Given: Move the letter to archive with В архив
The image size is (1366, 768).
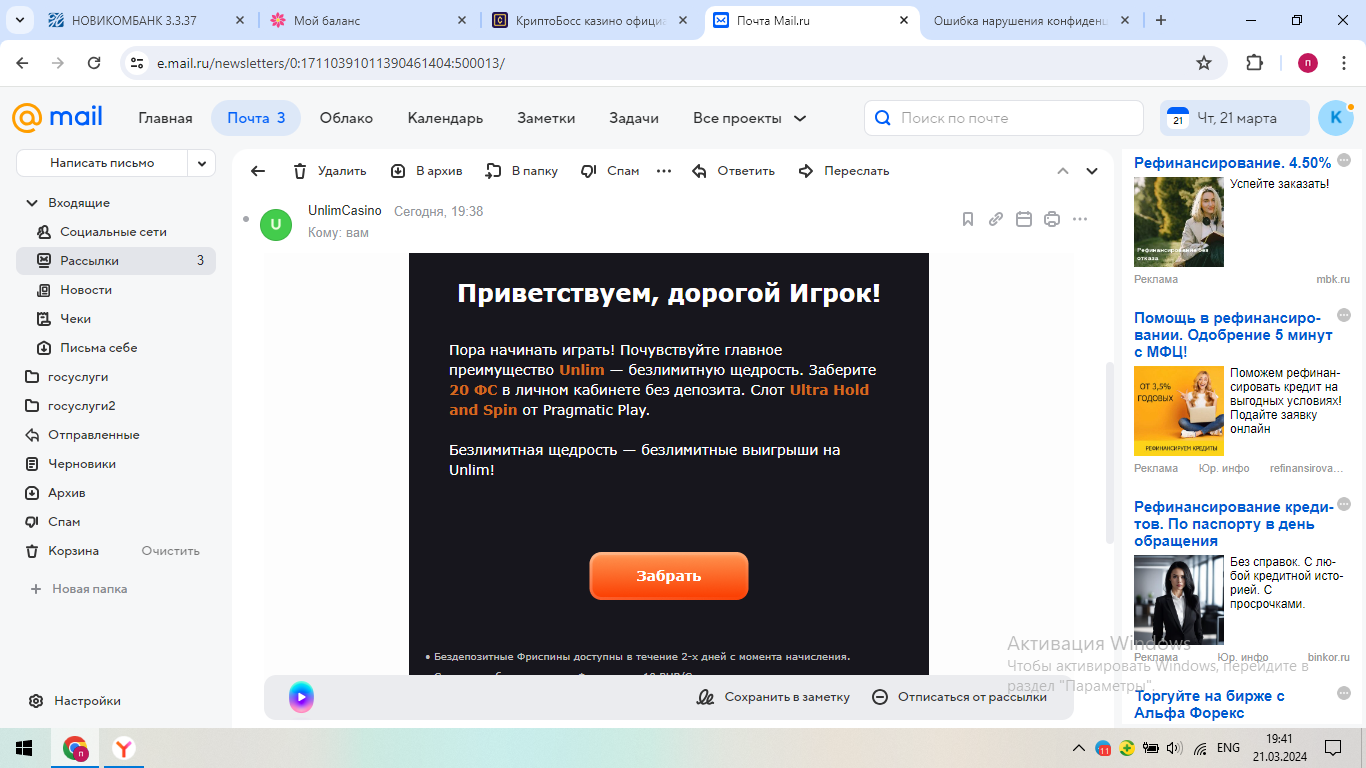Looking at the screenshot, I should [426, 171].
